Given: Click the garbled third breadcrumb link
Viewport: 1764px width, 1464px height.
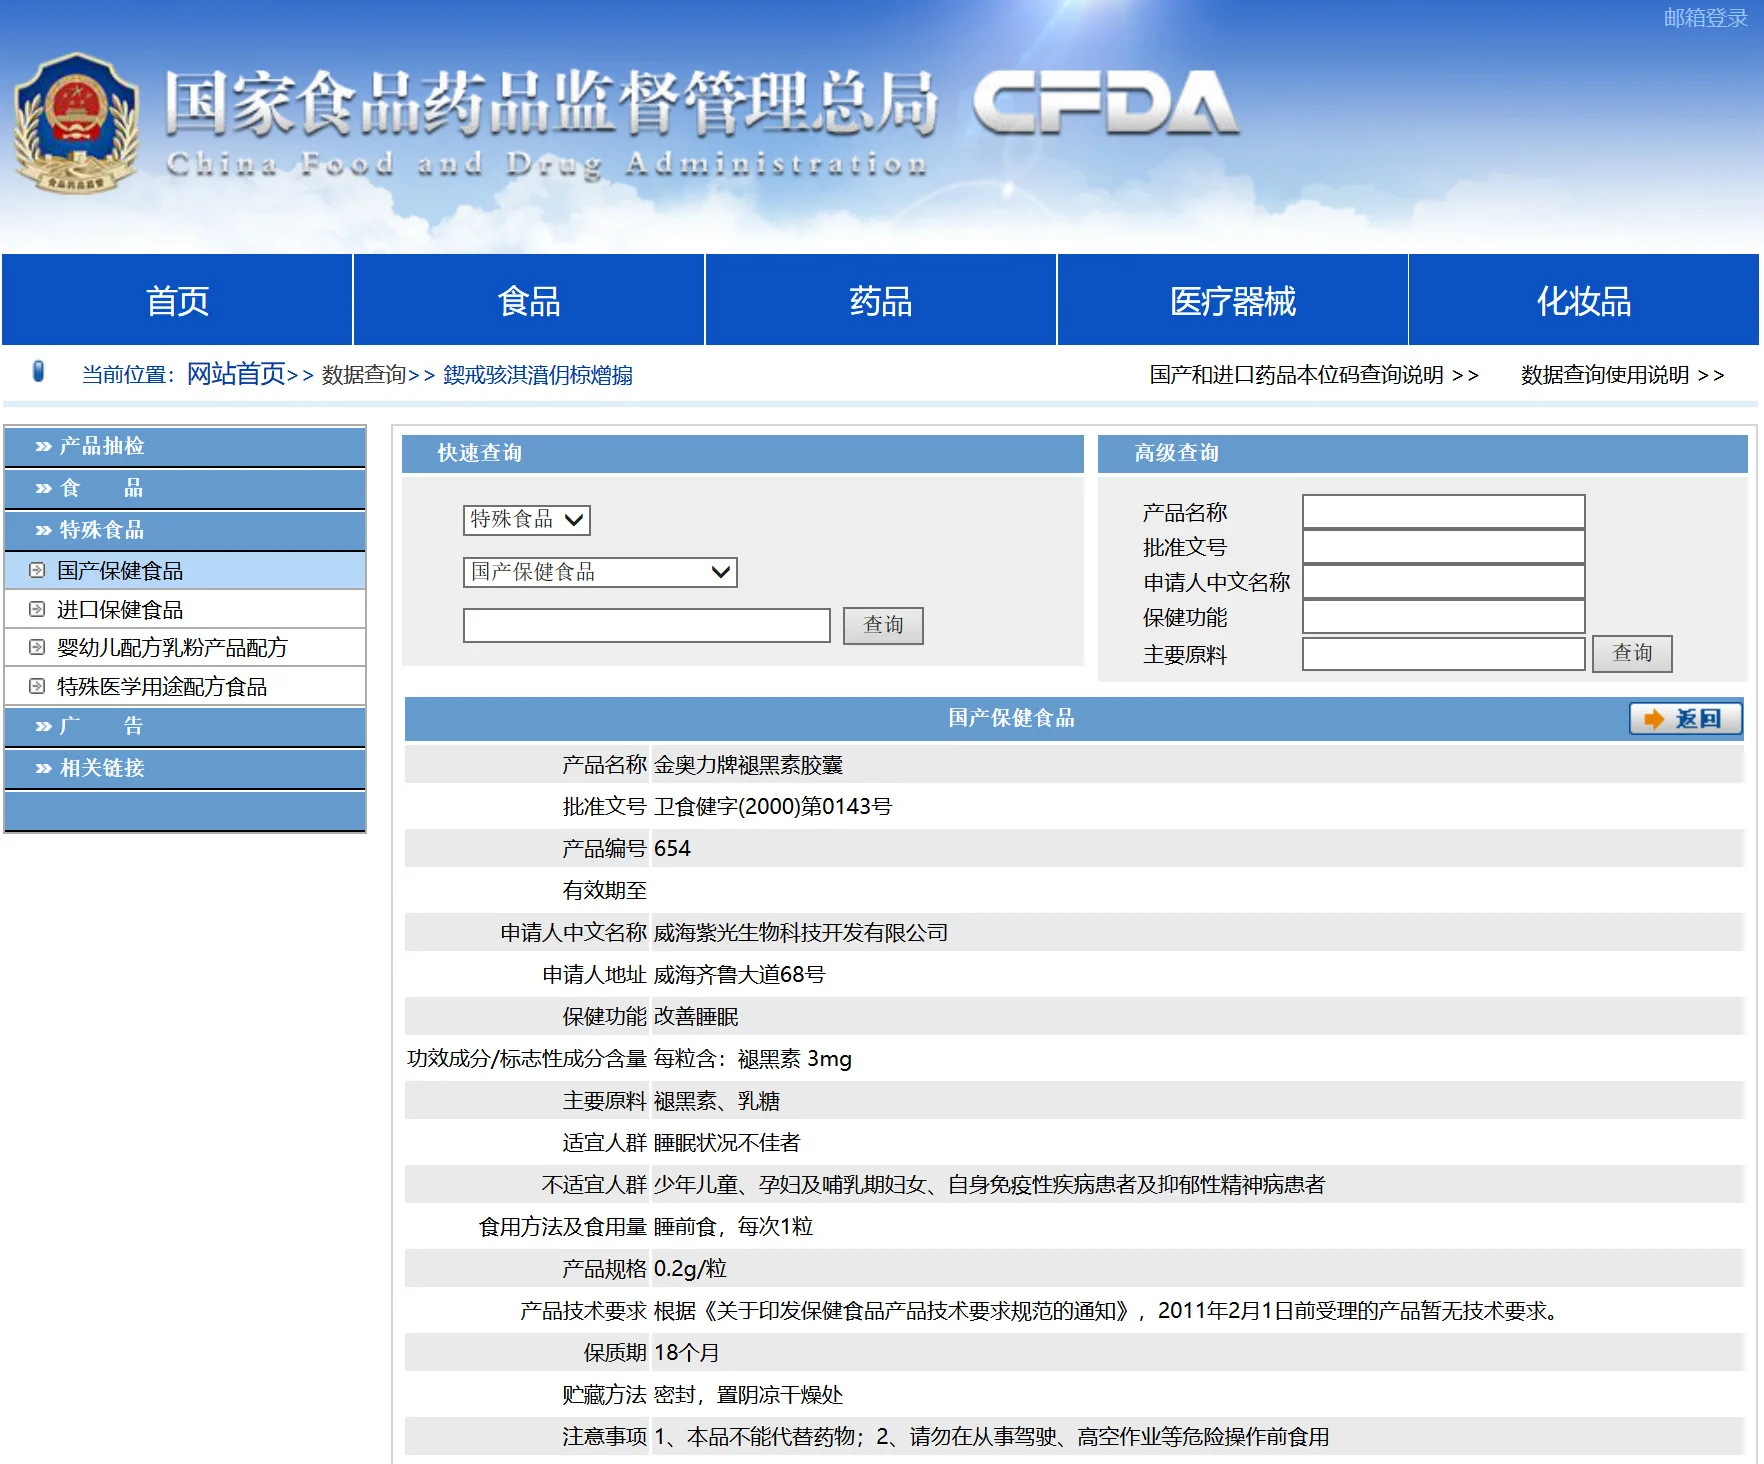Looking at the screenshot, I should [538, 375].
